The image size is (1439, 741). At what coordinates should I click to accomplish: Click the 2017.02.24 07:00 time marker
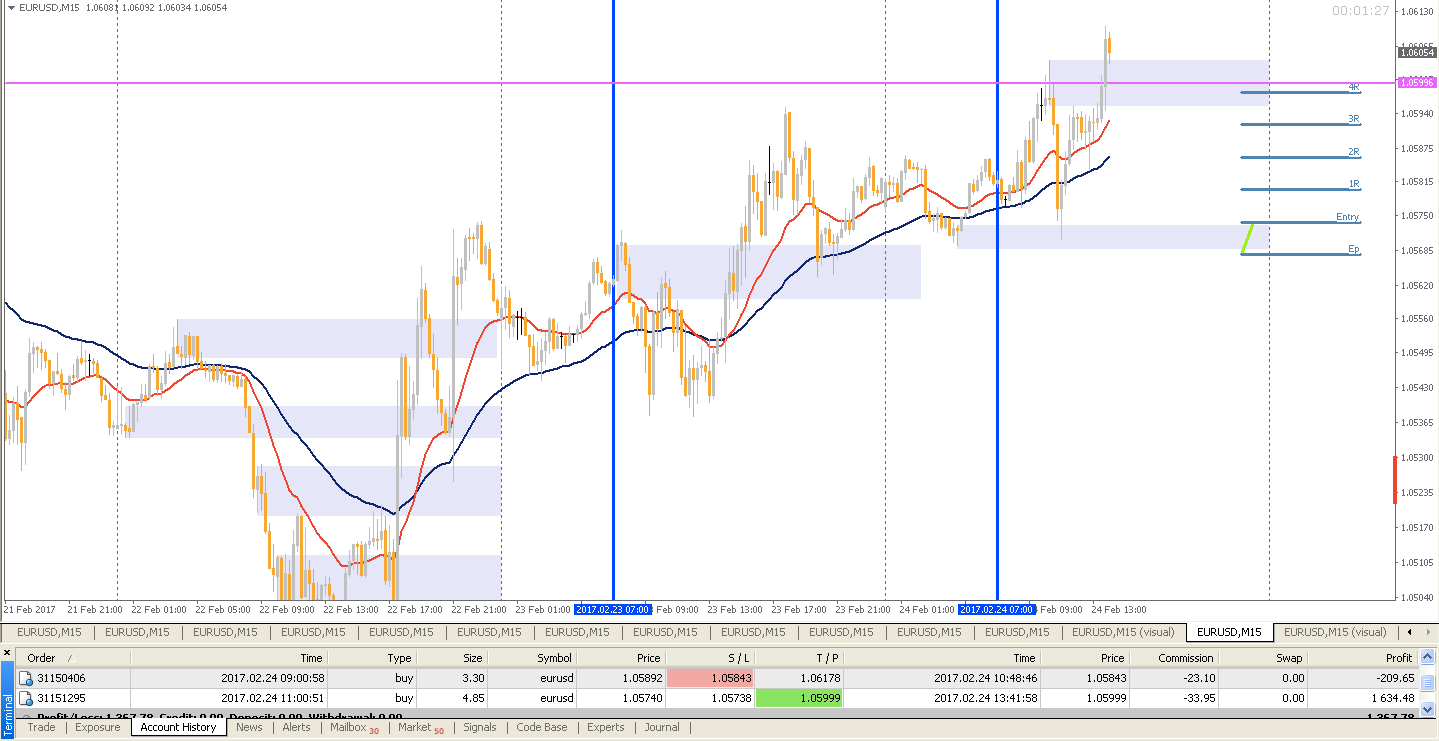997,609
